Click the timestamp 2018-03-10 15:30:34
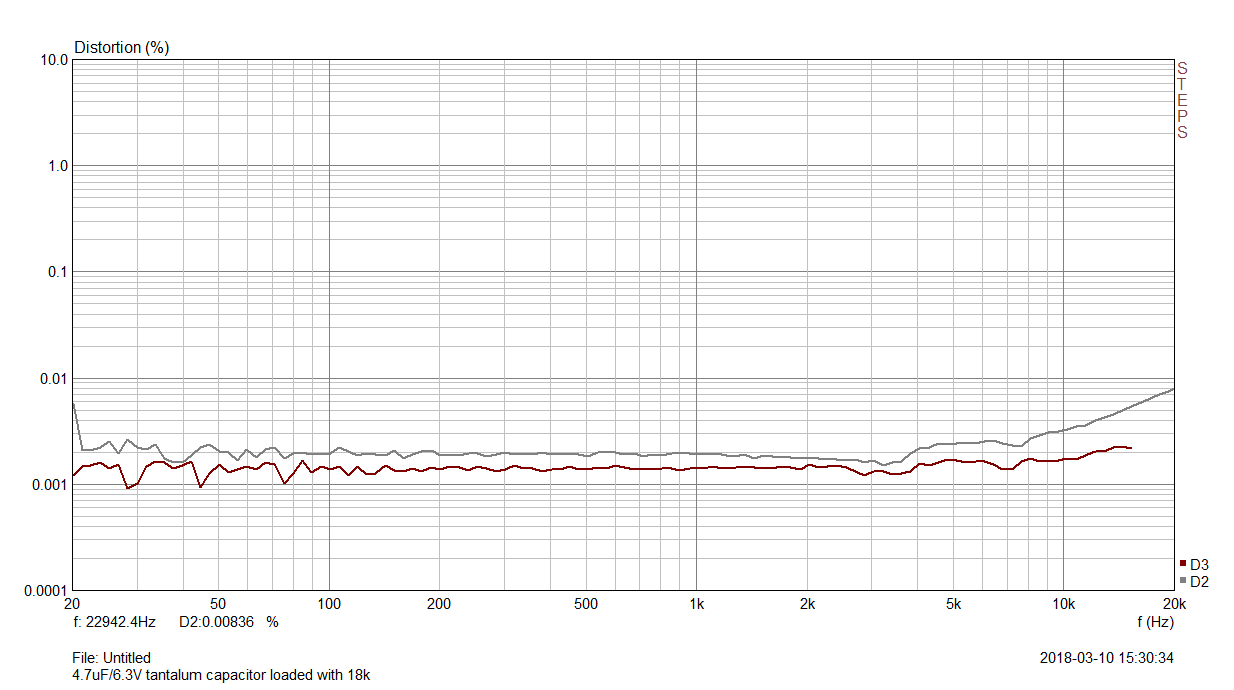 [1107, 658]
